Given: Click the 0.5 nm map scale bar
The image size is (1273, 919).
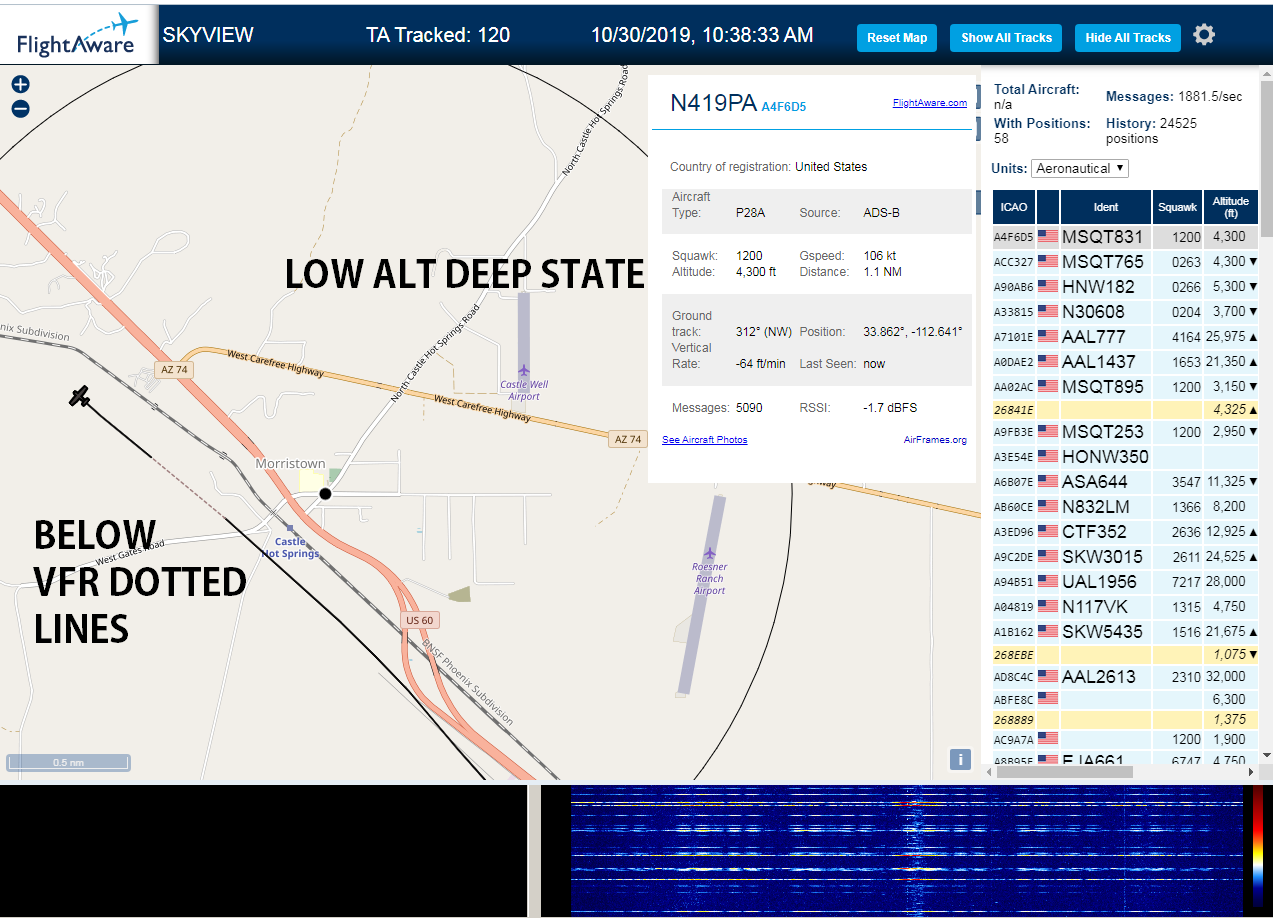Looking at the screenshot, I should (x=68, y=762).
